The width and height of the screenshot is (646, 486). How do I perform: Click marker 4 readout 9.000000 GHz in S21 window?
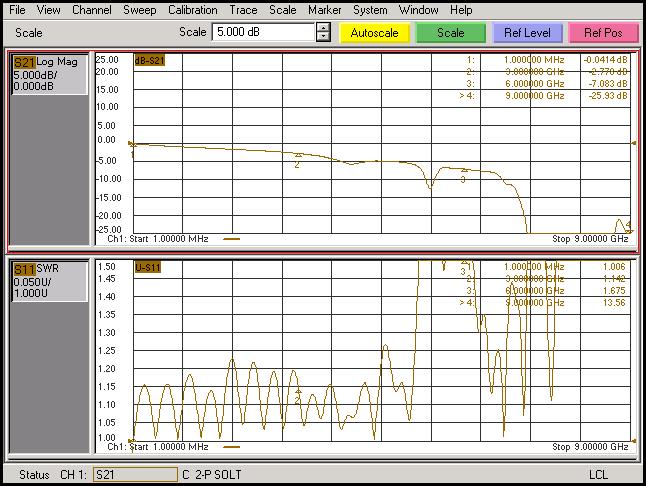coord(534,96)
